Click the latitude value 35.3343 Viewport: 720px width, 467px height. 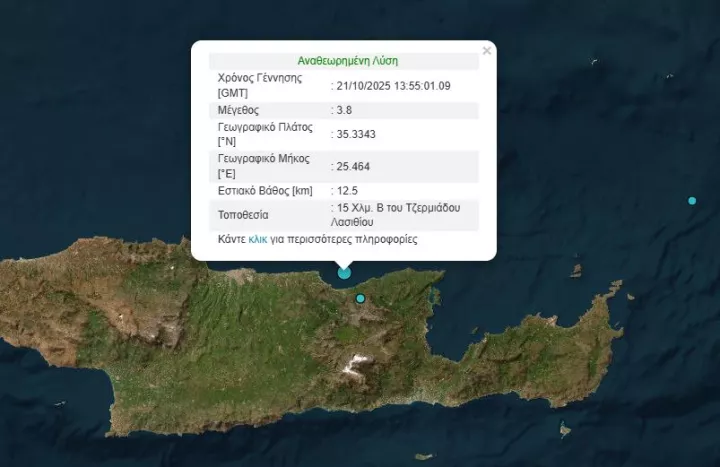356,134
